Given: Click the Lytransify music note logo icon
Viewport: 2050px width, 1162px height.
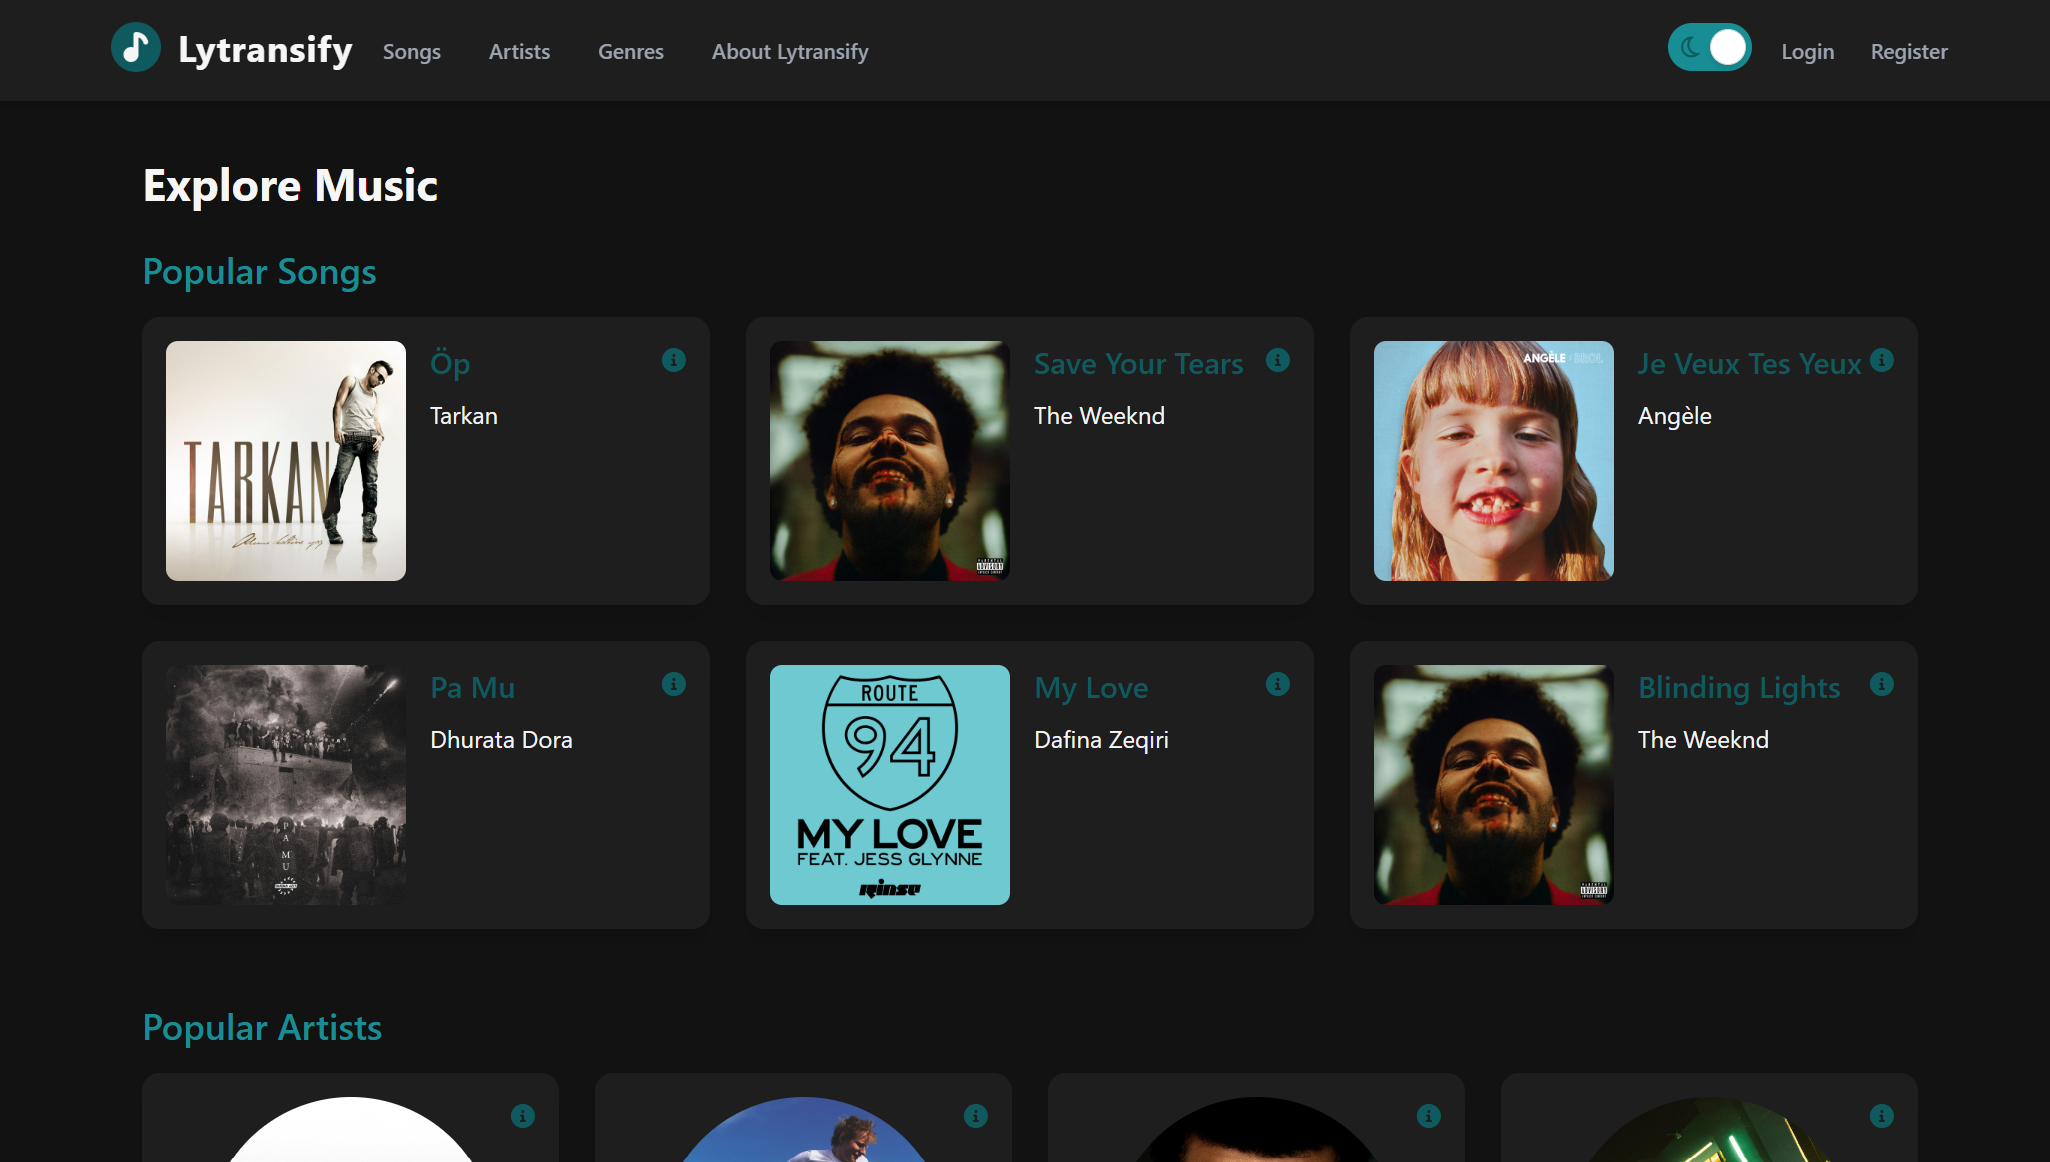Looking at the screenshot, I should click(136, 47).
